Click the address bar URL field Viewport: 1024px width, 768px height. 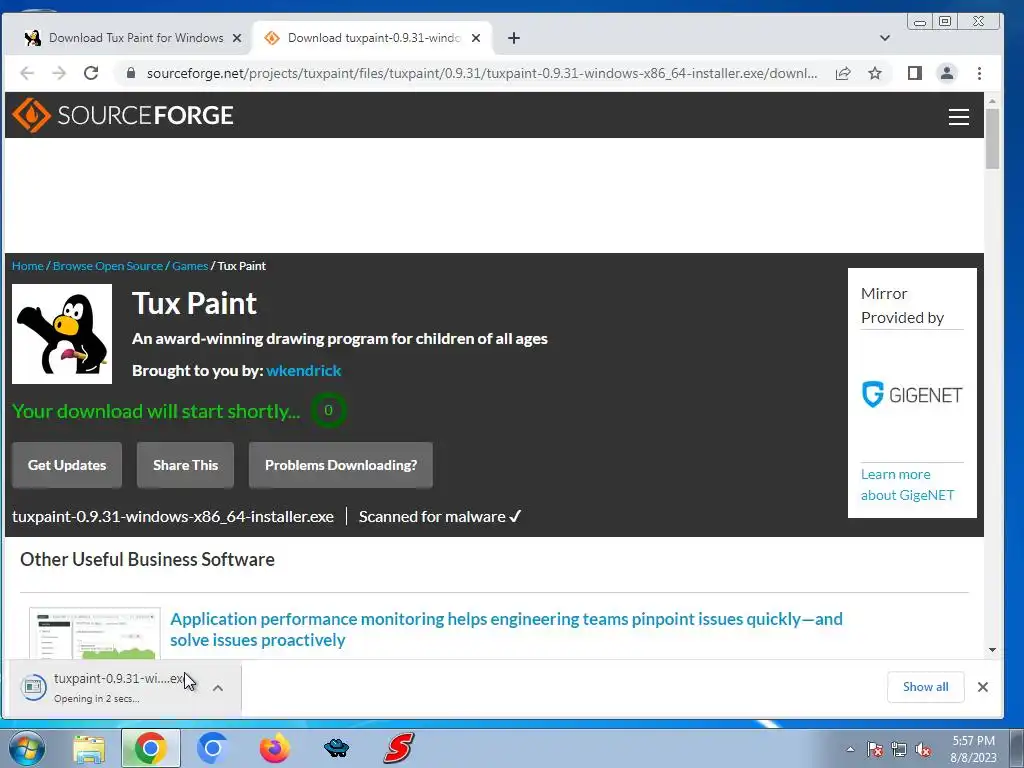pos(482,73)
